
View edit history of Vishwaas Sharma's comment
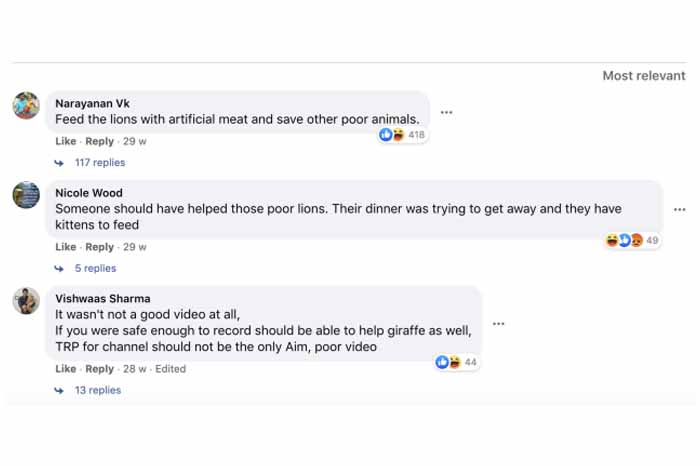(x=171, y=369)
